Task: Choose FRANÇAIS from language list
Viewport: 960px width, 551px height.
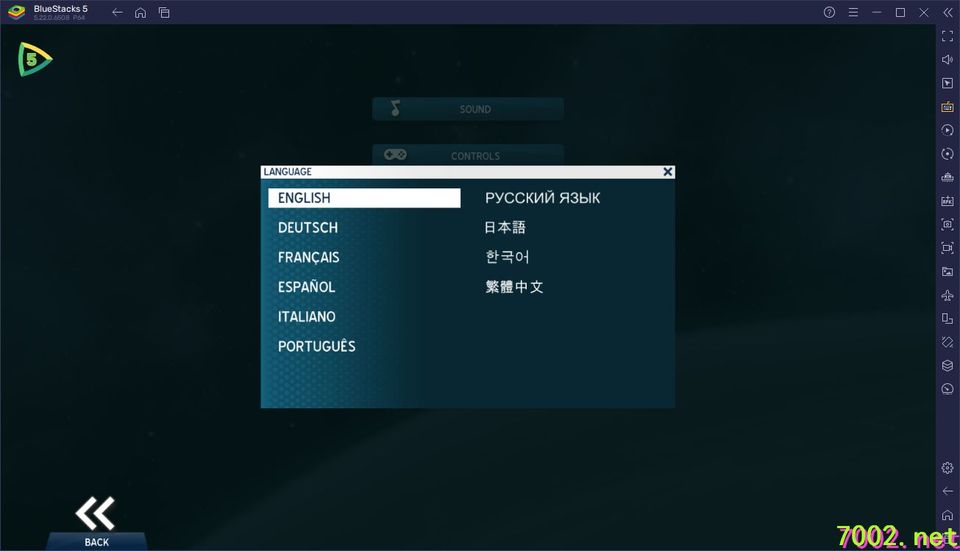Action: 309,257
